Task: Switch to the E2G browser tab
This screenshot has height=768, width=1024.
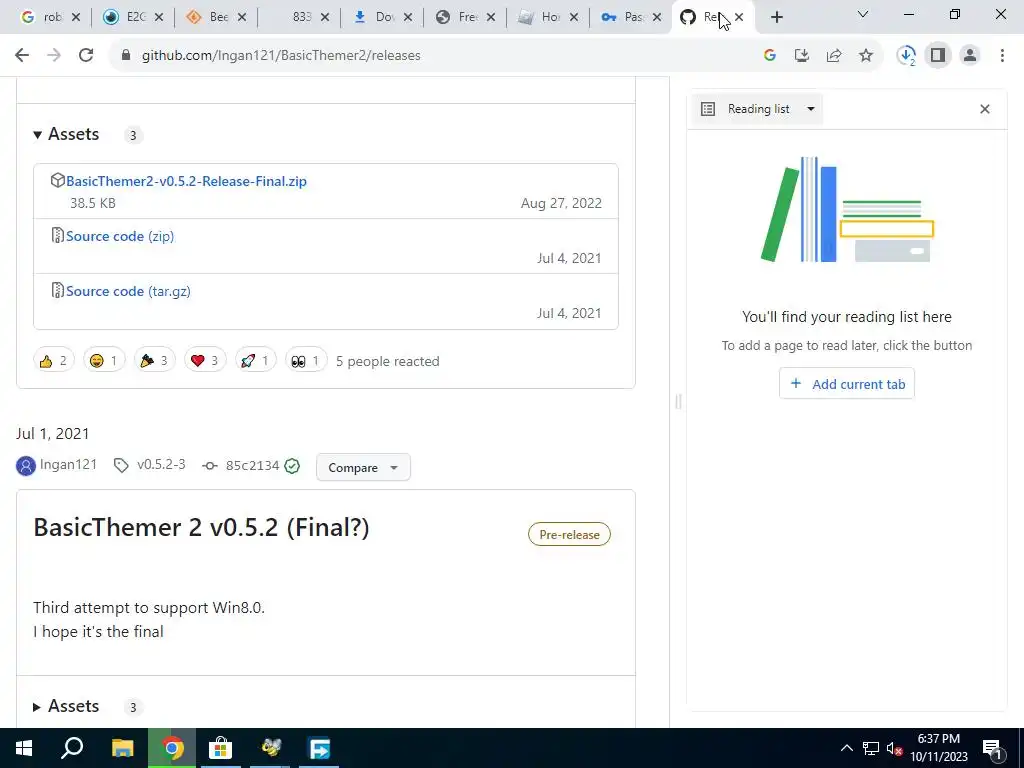Action: coord(128,17)
